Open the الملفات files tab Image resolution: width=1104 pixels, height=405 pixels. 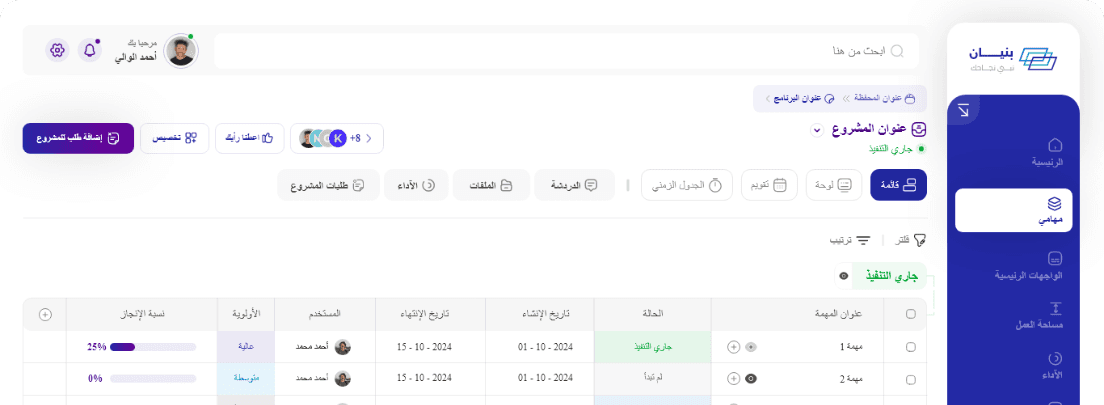(x=491, y=185)
